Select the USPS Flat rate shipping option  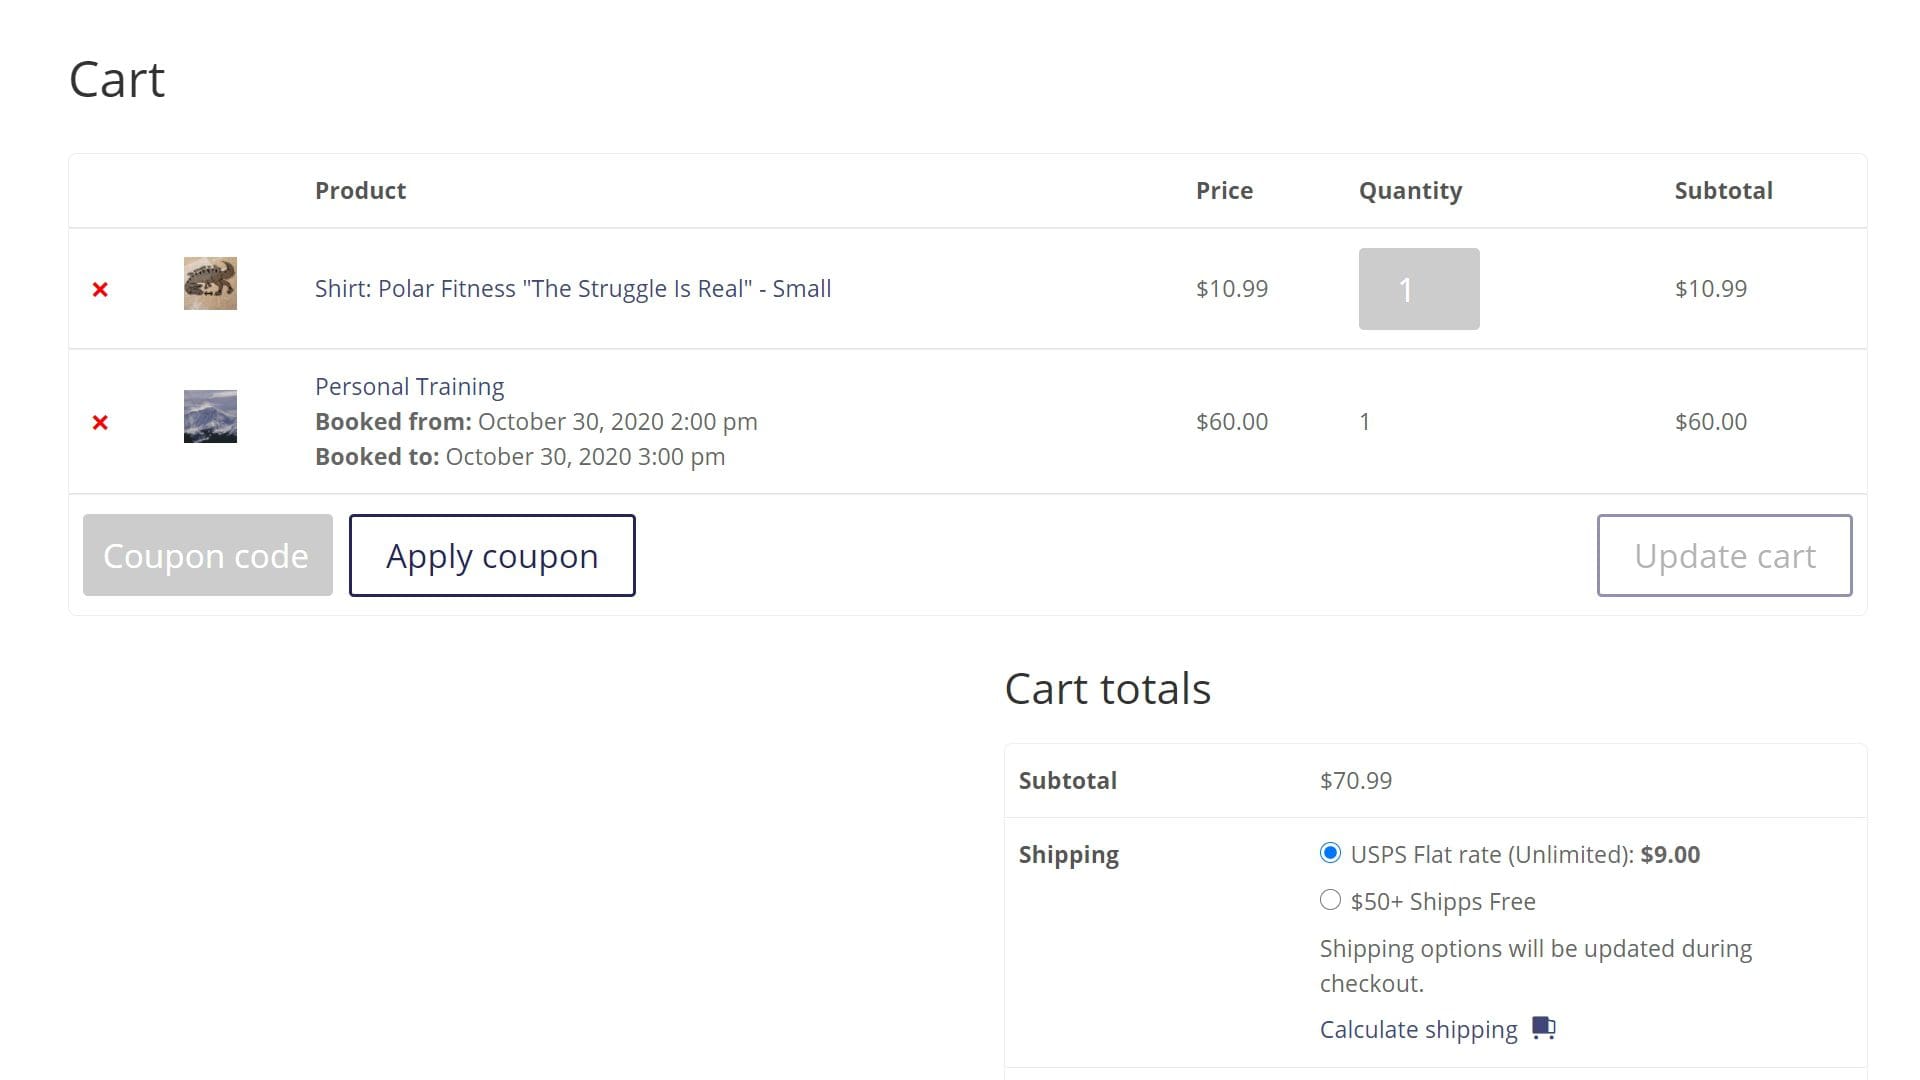(x=1330, y=853)
